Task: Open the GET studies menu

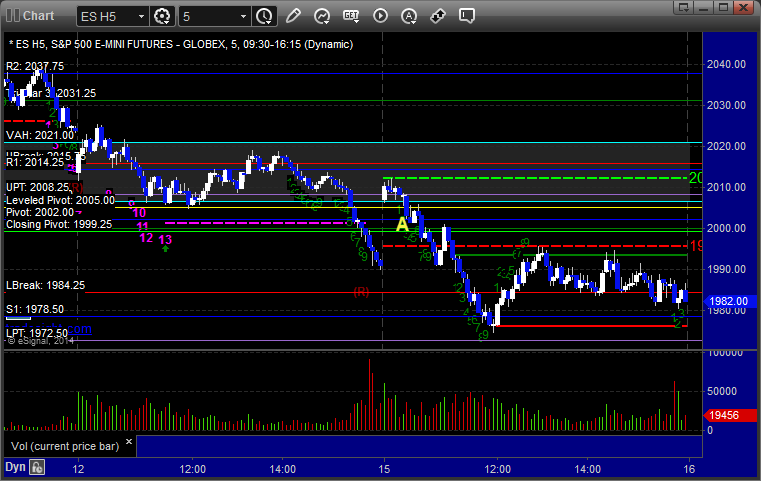Action: coord(351,16)
